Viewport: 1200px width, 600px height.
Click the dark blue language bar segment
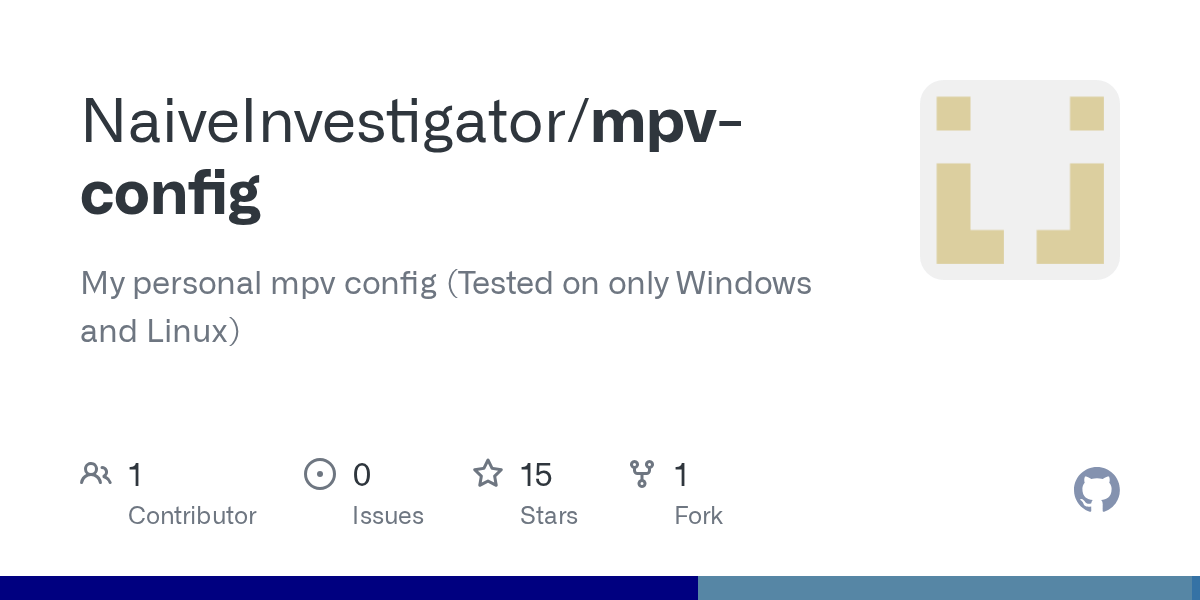[349, 588]
